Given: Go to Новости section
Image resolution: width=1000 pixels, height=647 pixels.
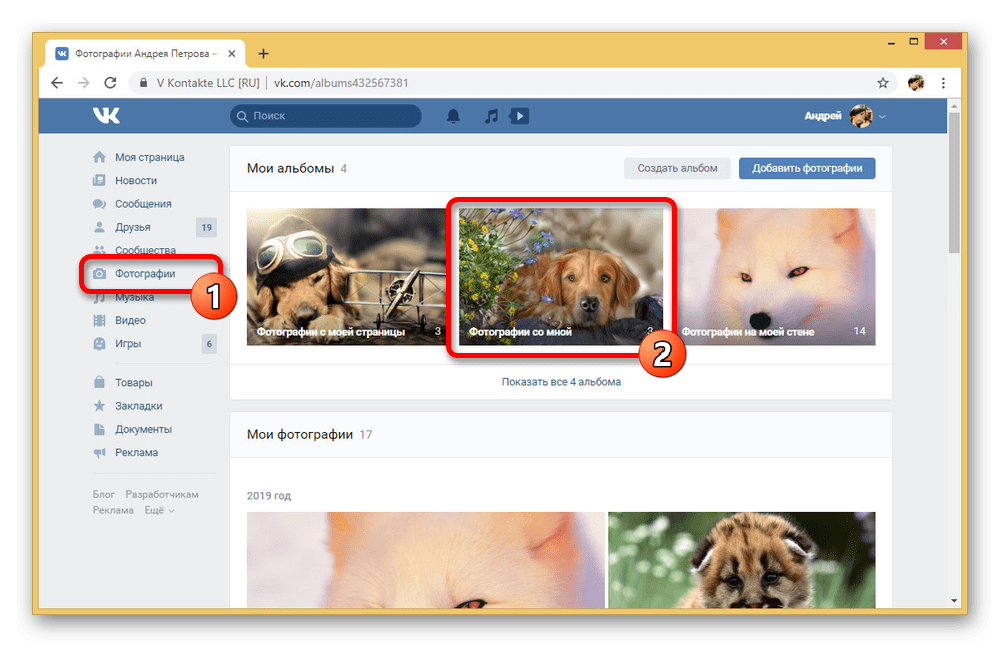Looking at the screenshot, I should coord(136,181).
